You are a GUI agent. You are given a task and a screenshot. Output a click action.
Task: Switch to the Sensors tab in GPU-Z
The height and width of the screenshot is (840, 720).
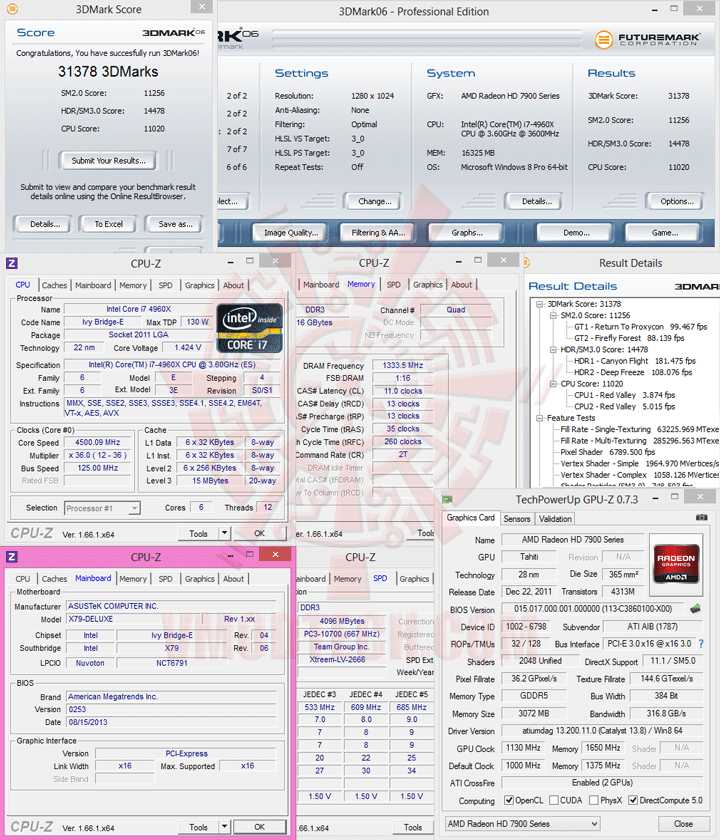[x=517, y=519]
